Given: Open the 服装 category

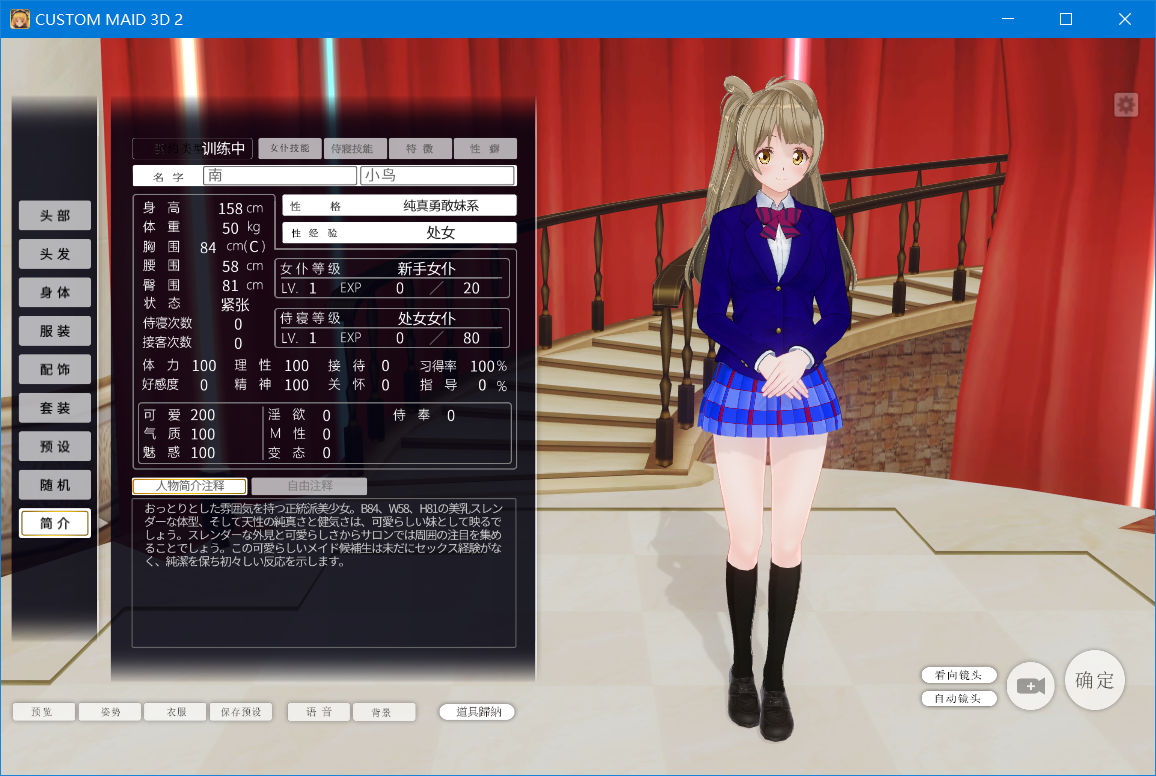Looking at the screenshot, I should [55, 331].
